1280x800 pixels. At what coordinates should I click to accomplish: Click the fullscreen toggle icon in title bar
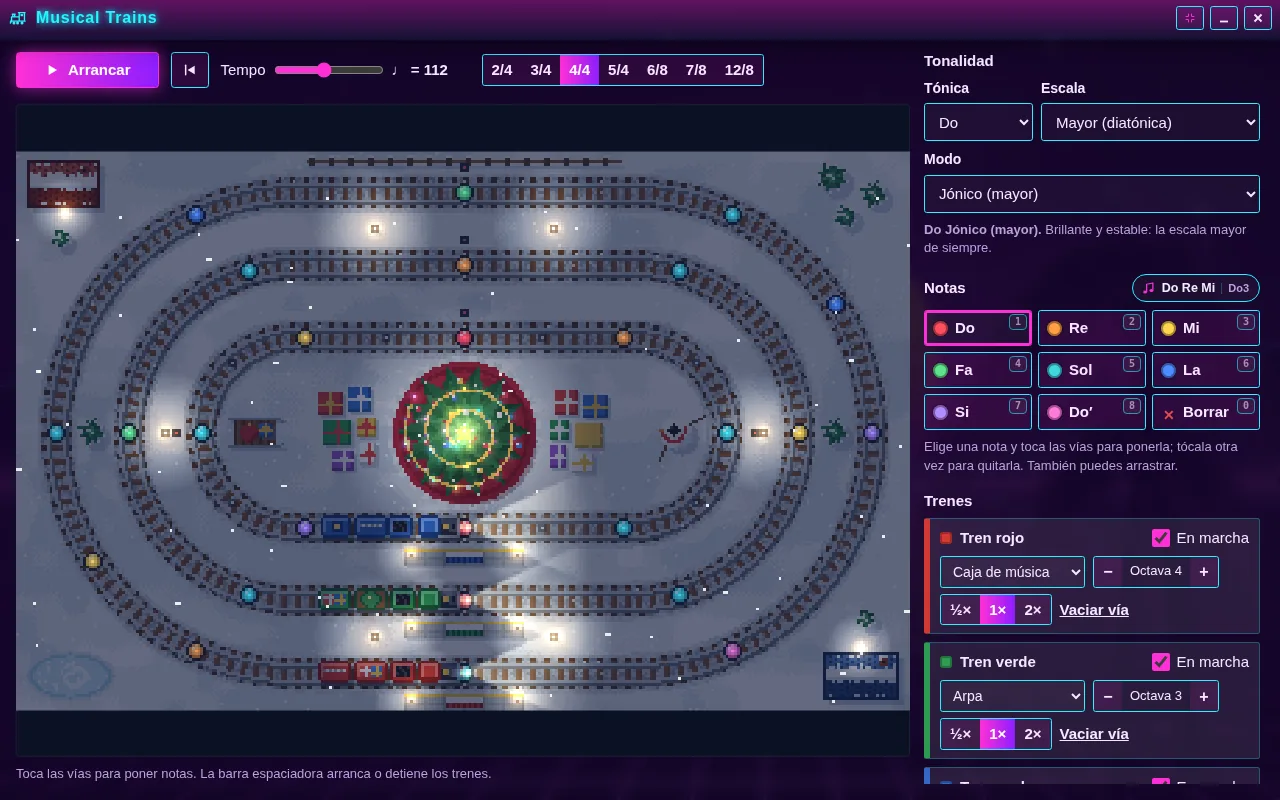[1190, 18]
